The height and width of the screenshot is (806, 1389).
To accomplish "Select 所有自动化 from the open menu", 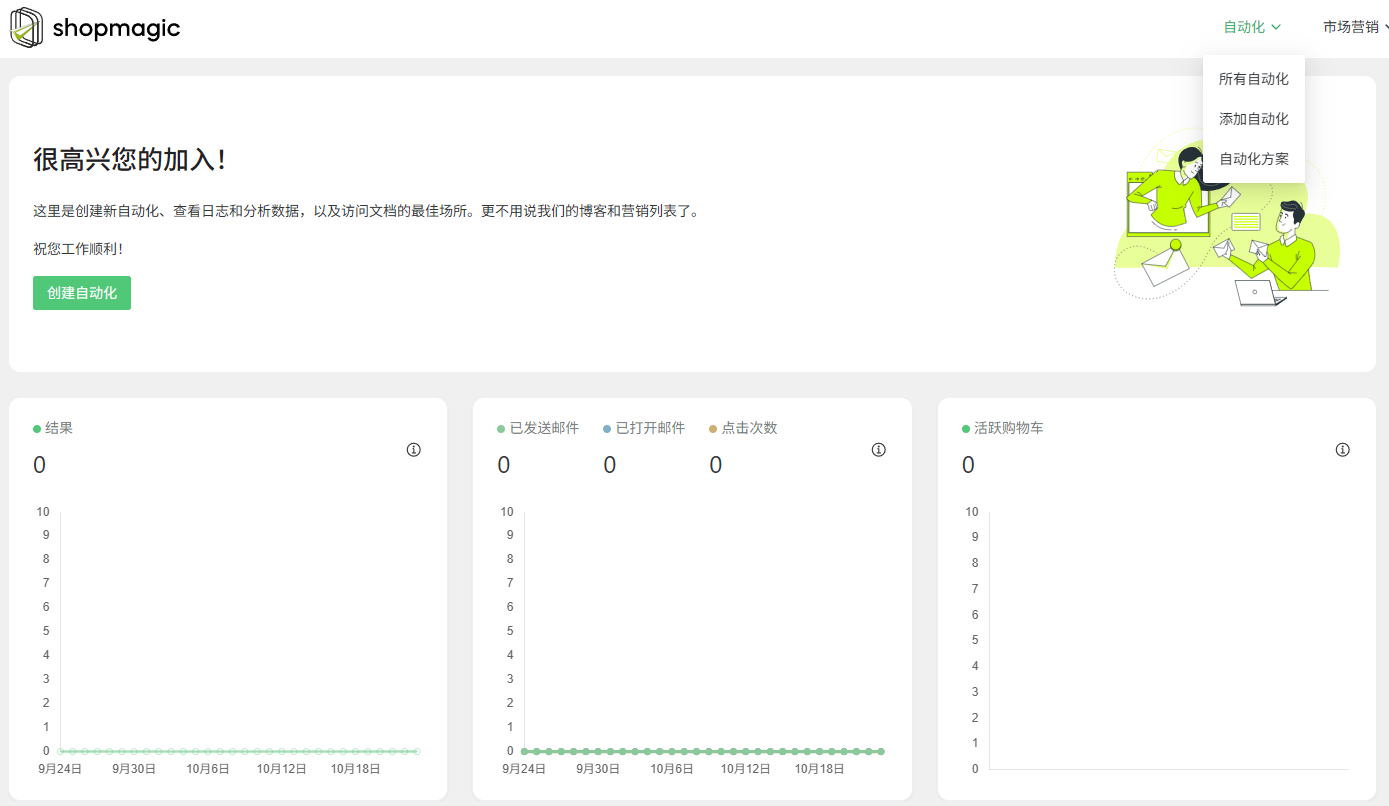I will pos(1253,79).
